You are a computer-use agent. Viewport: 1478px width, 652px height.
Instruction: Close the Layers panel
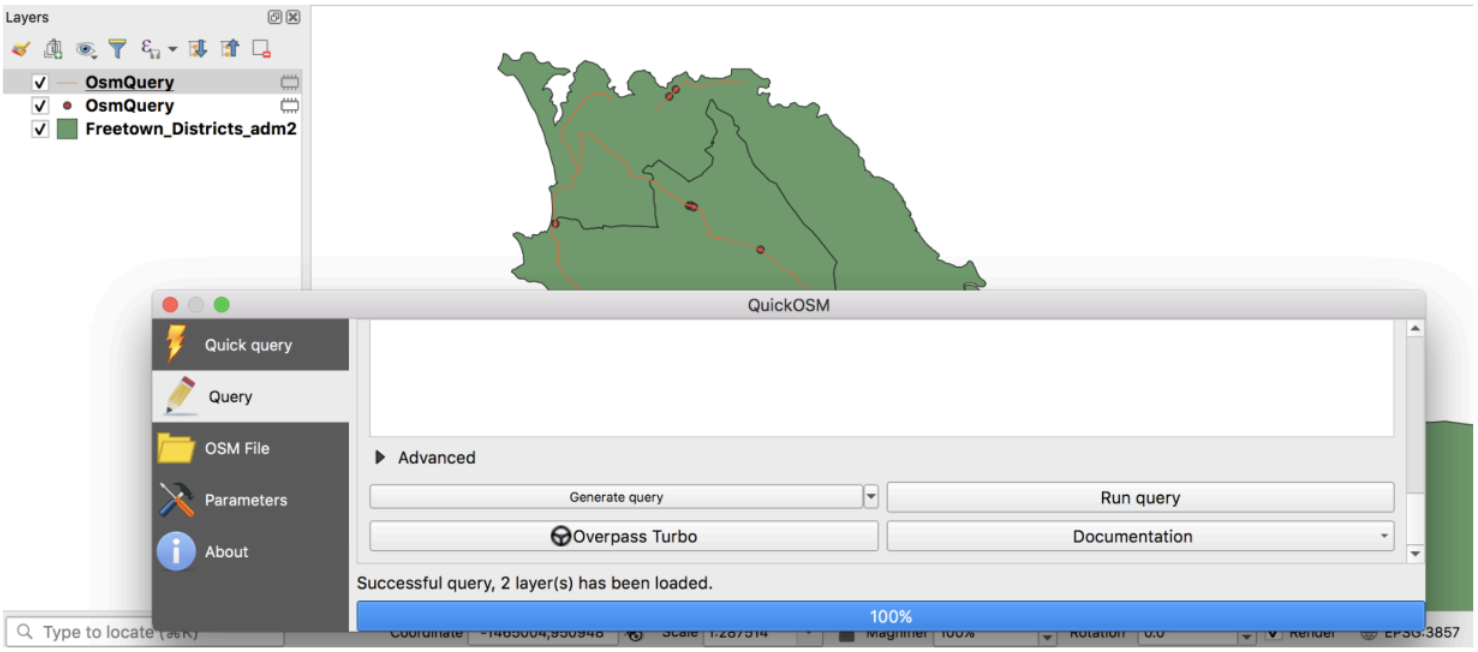click(293, 17)
